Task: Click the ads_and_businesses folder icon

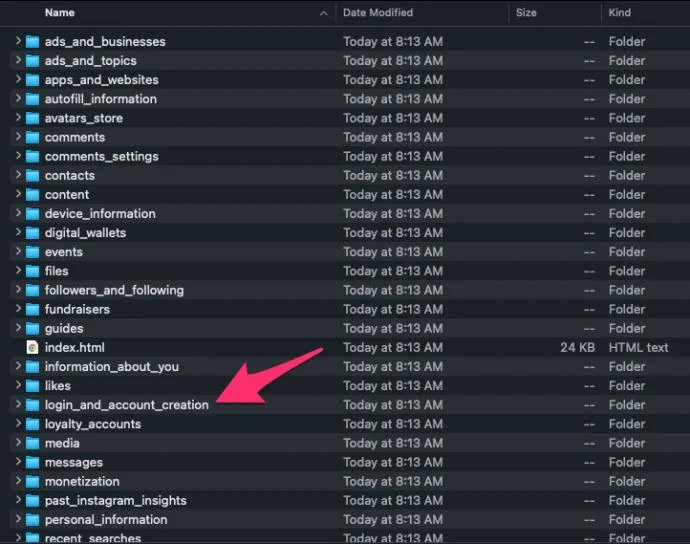Action: 33,42
